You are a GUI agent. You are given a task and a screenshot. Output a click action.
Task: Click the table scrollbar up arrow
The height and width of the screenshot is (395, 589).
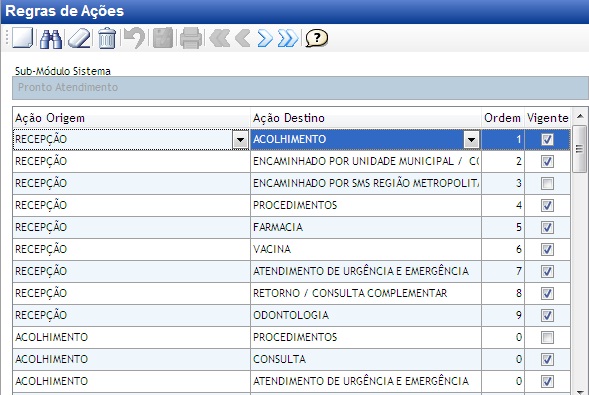coord(580,116)
